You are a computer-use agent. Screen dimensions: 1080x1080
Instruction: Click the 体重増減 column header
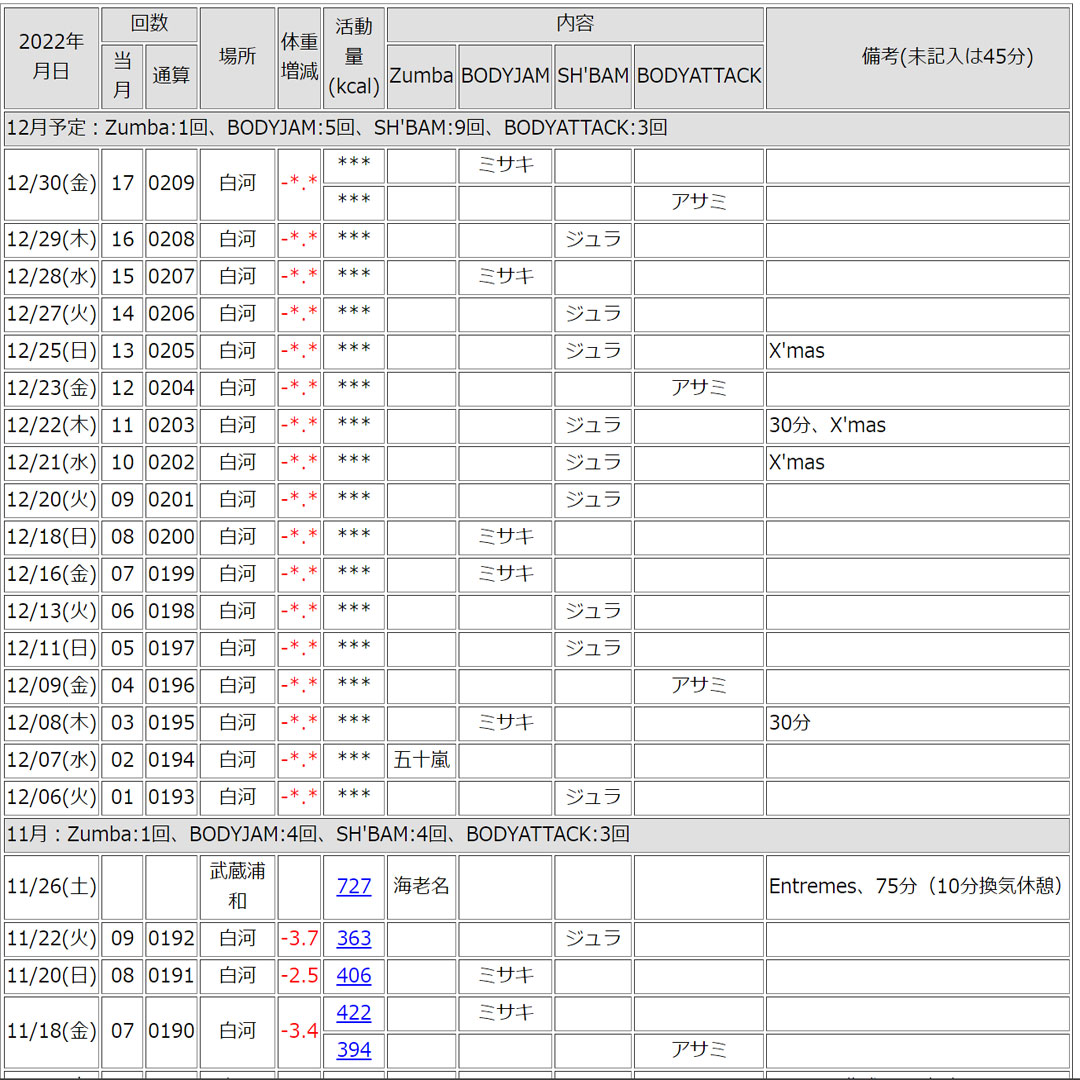[x=299, y=58]
